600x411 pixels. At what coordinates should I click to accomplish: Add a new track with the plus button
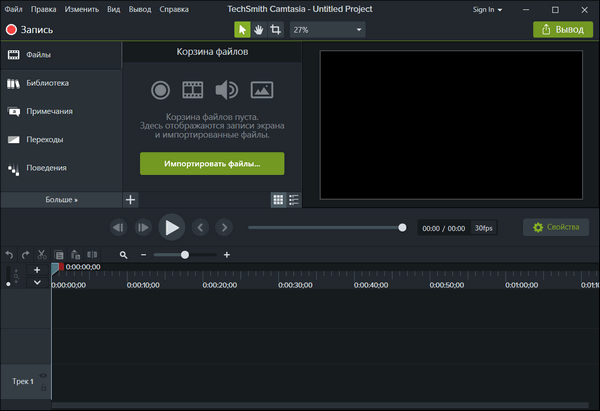tap(37, 270)
